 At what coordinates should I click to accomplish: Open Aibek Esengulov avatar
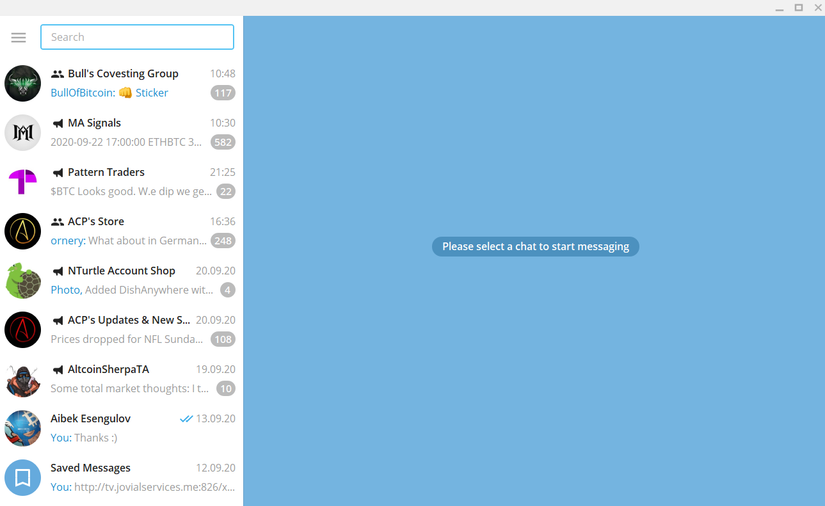tap(23, 428)
